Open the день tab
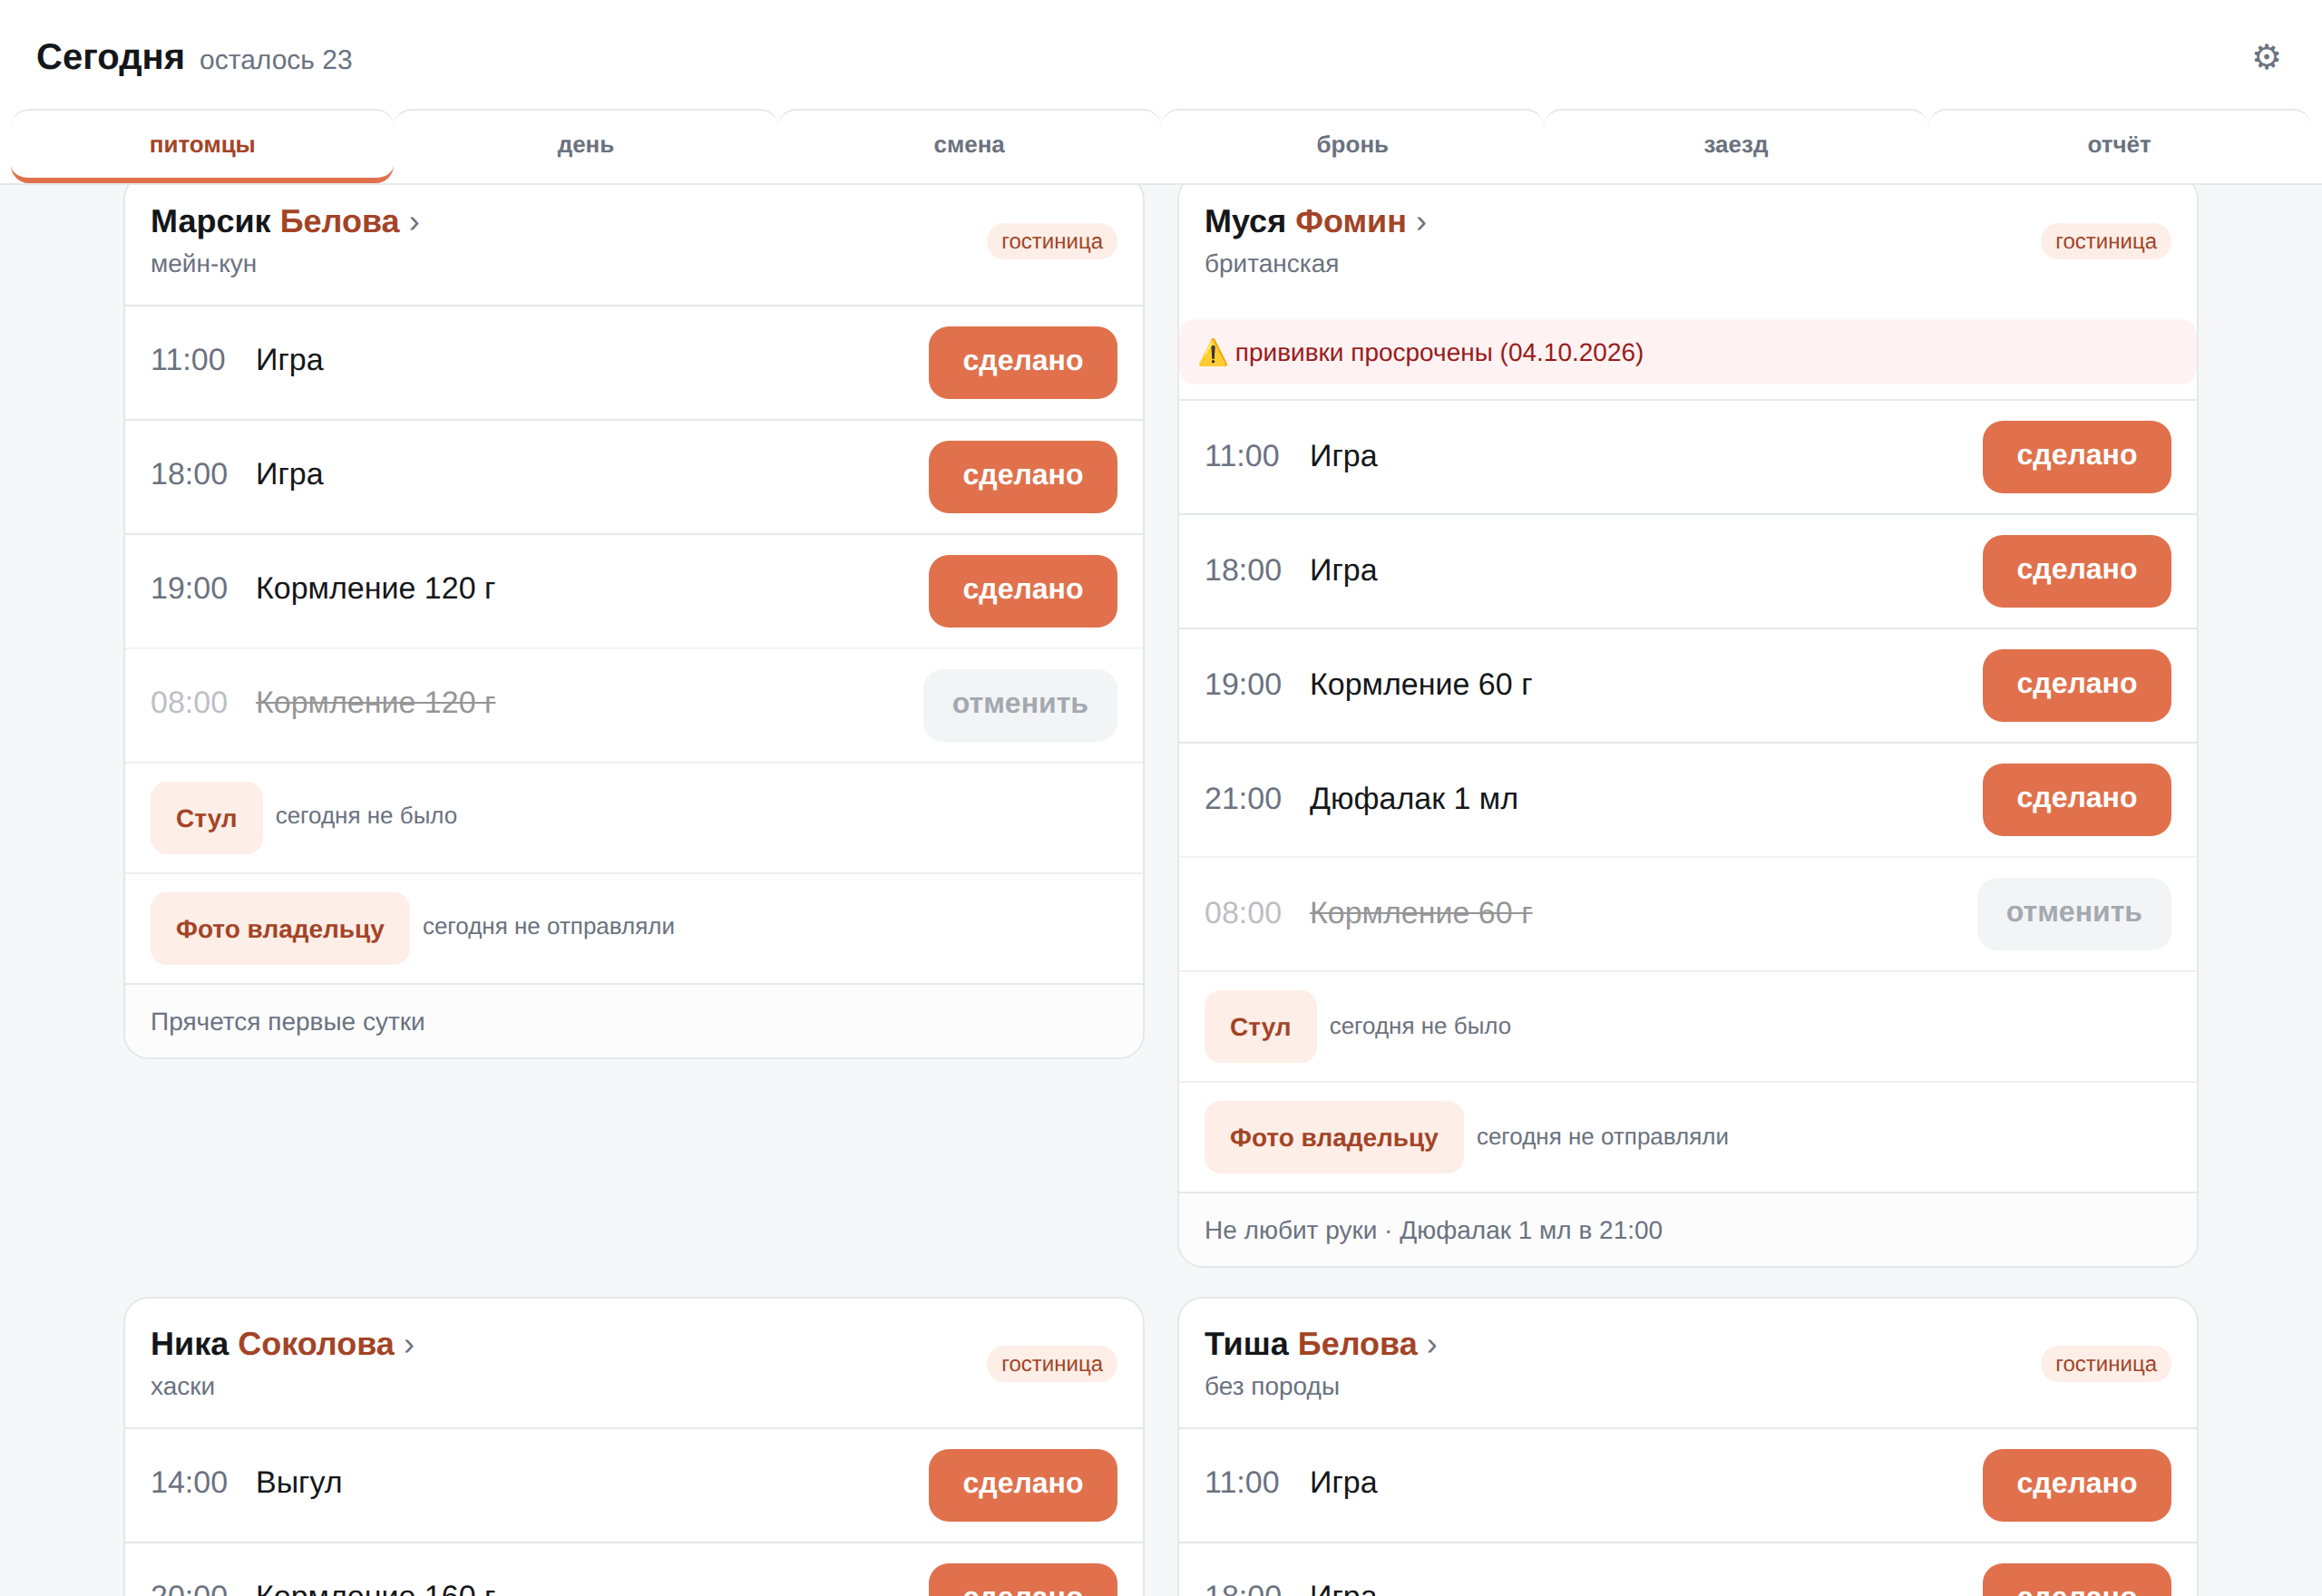Viewport: 2322px width, 1596px height. [x=585, y=145]
